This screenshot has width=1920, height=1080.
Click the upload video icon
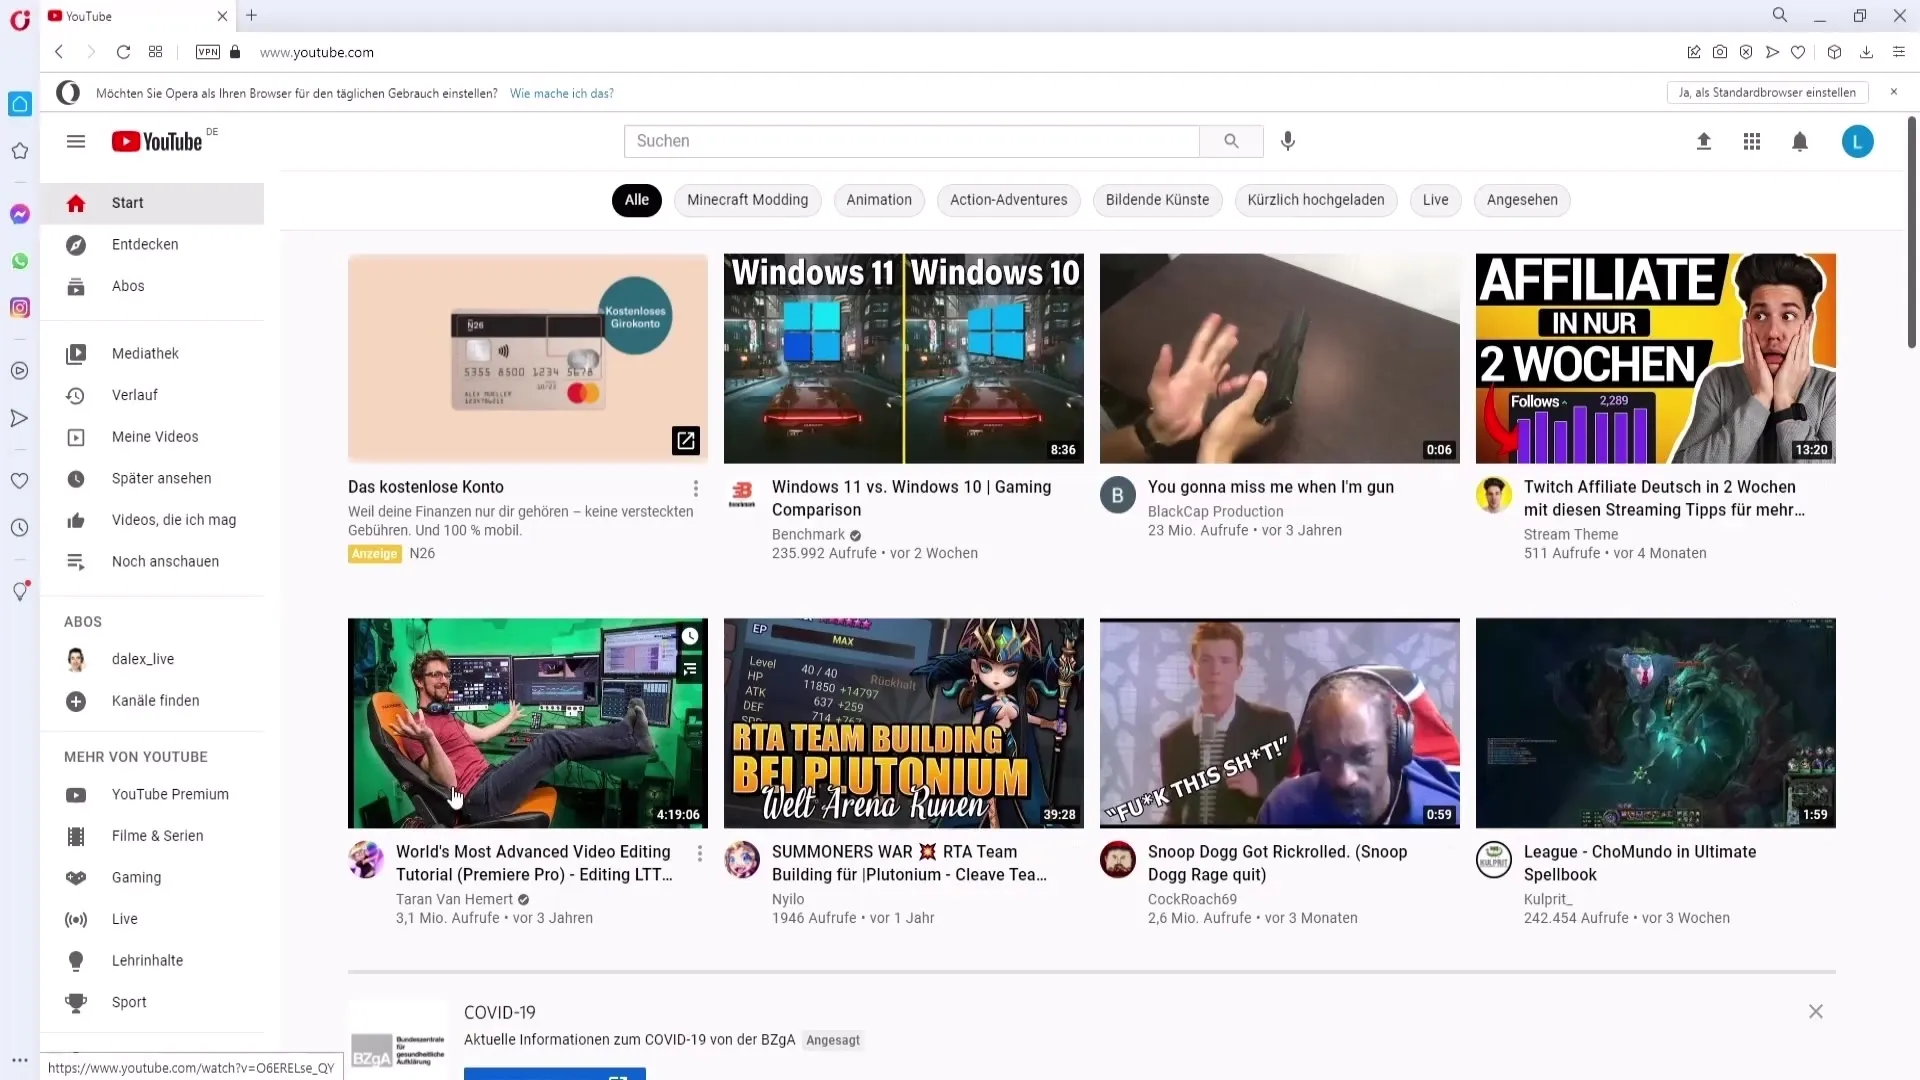click(x=1702, y=141)
